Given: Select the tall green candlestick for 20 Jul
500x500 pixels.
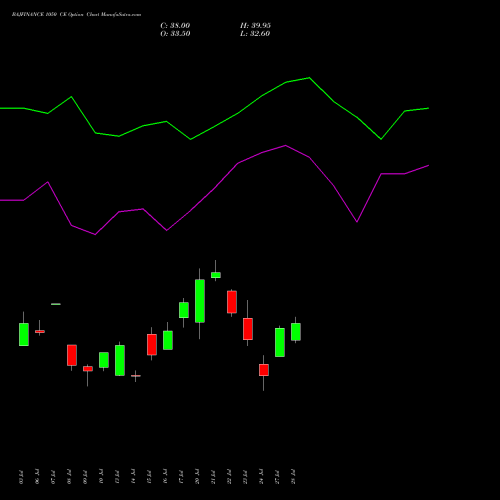Looking at the screenshot, I should pos(200,301).
